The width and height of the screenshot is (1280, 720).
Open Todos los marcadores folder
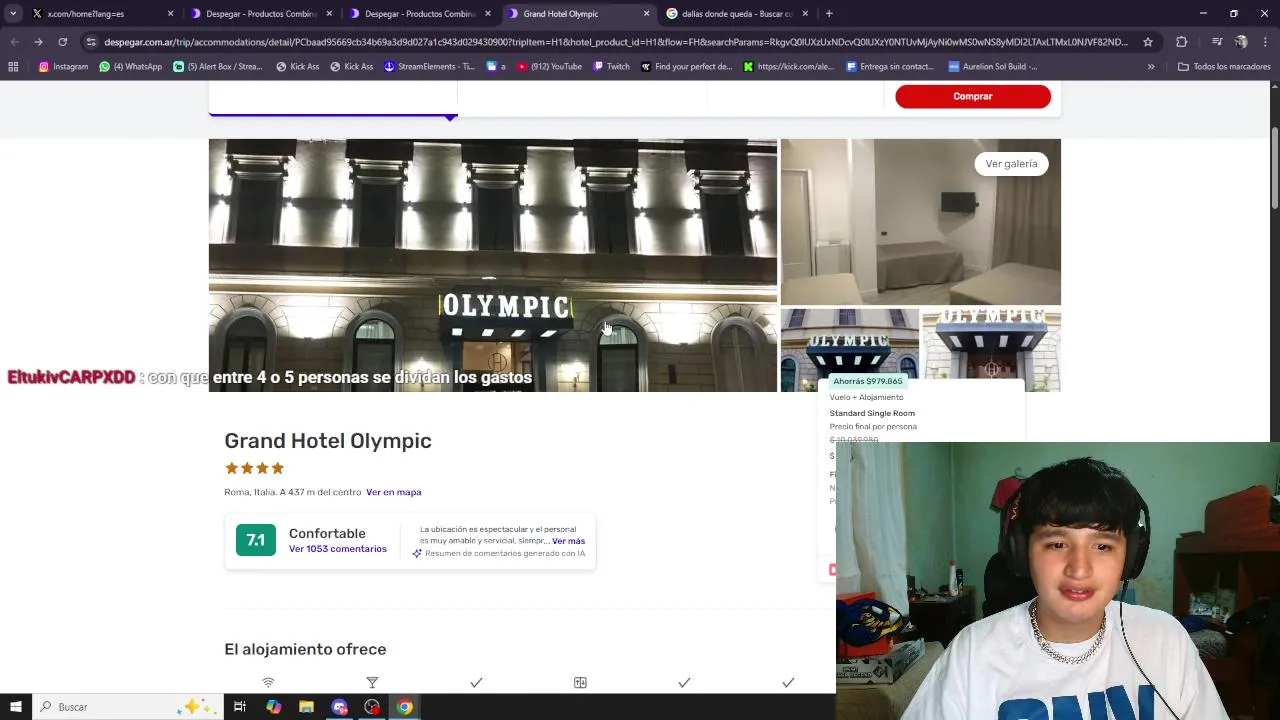(1224, 67)
